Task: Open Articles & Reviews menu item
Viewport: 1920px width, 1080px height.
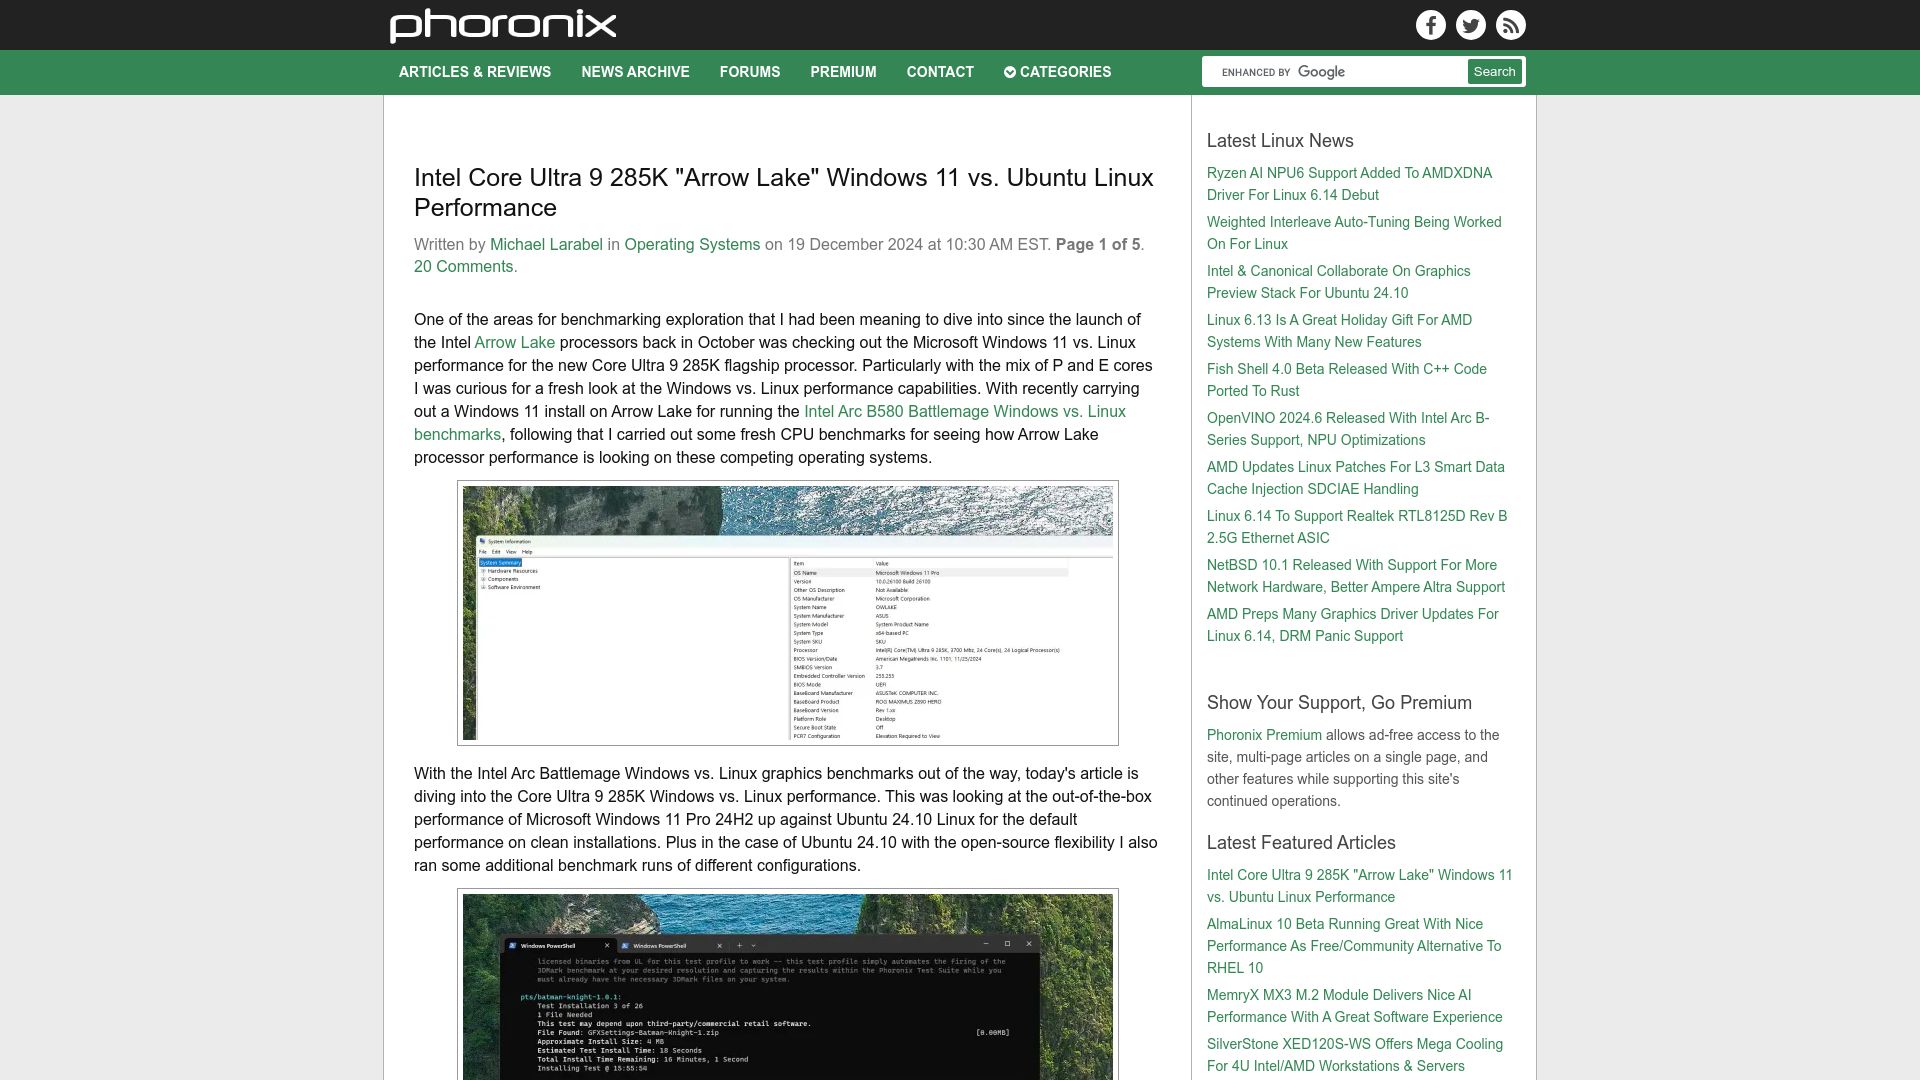Action: (x=475, y=72)
